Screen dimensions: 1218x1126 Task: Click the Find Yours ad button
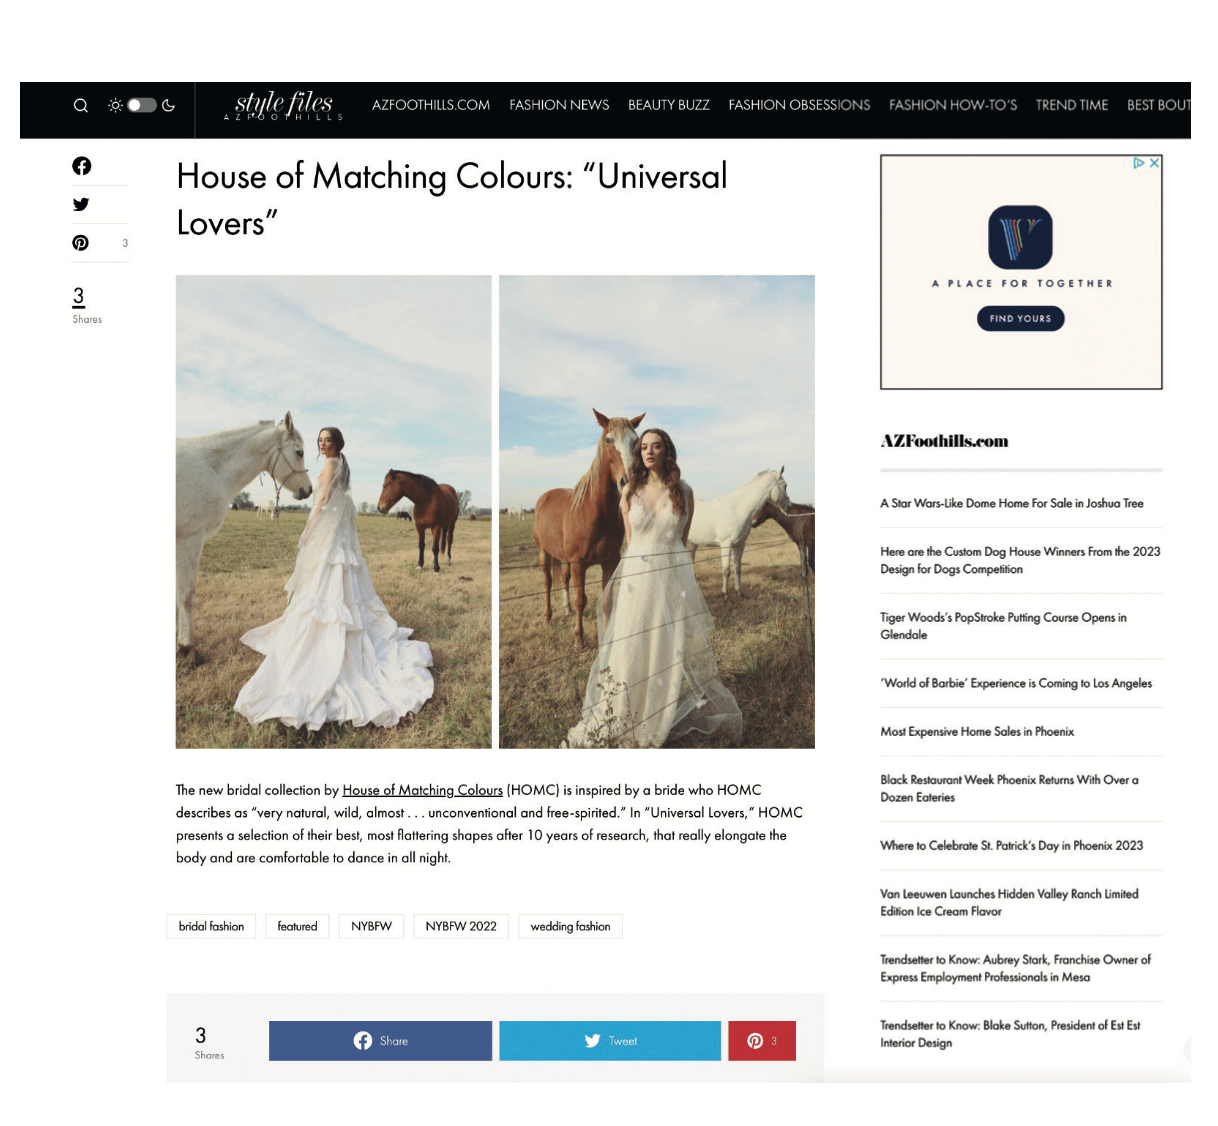(x=1020, y=318)
